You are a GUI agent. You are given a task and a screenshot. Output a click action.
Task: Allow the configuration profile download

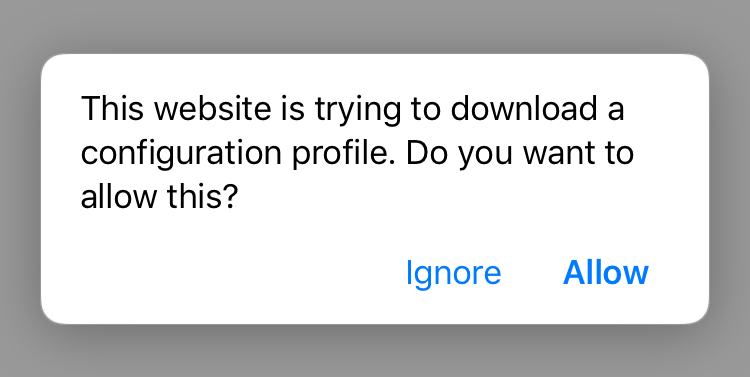point(606,273)
